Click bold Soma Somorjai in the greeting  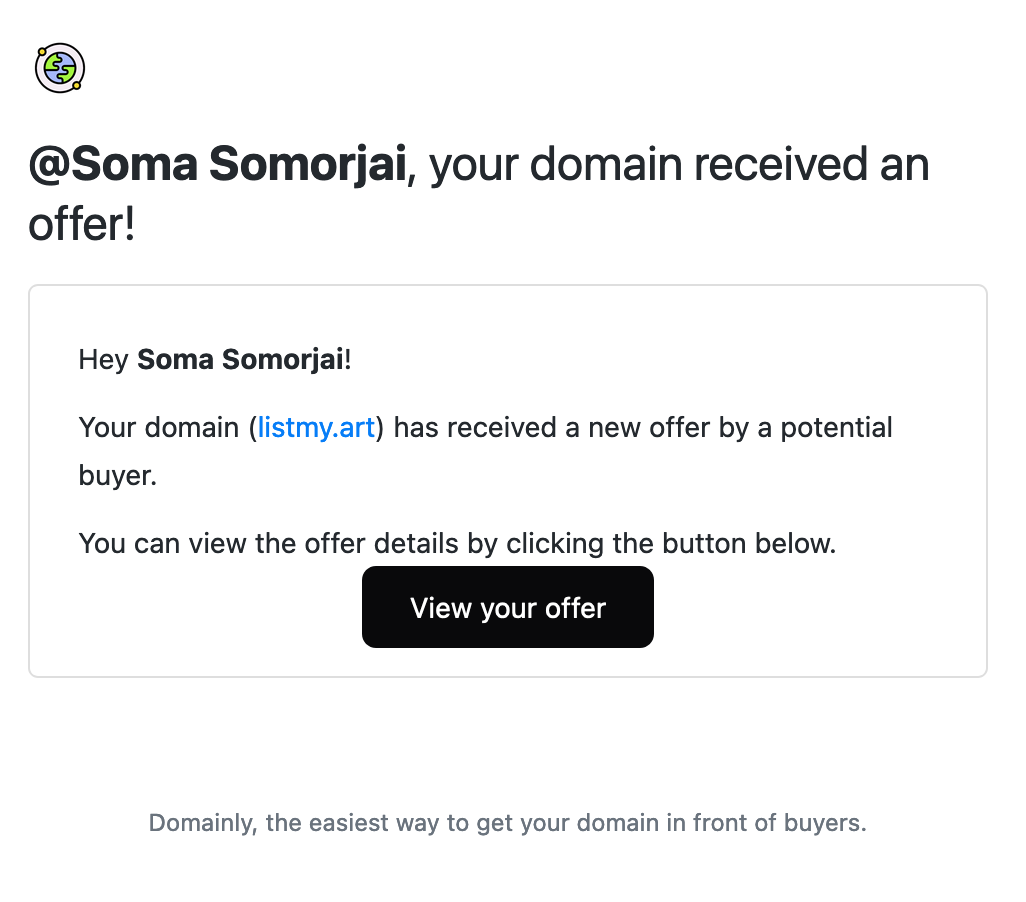(x=241, y=359)
